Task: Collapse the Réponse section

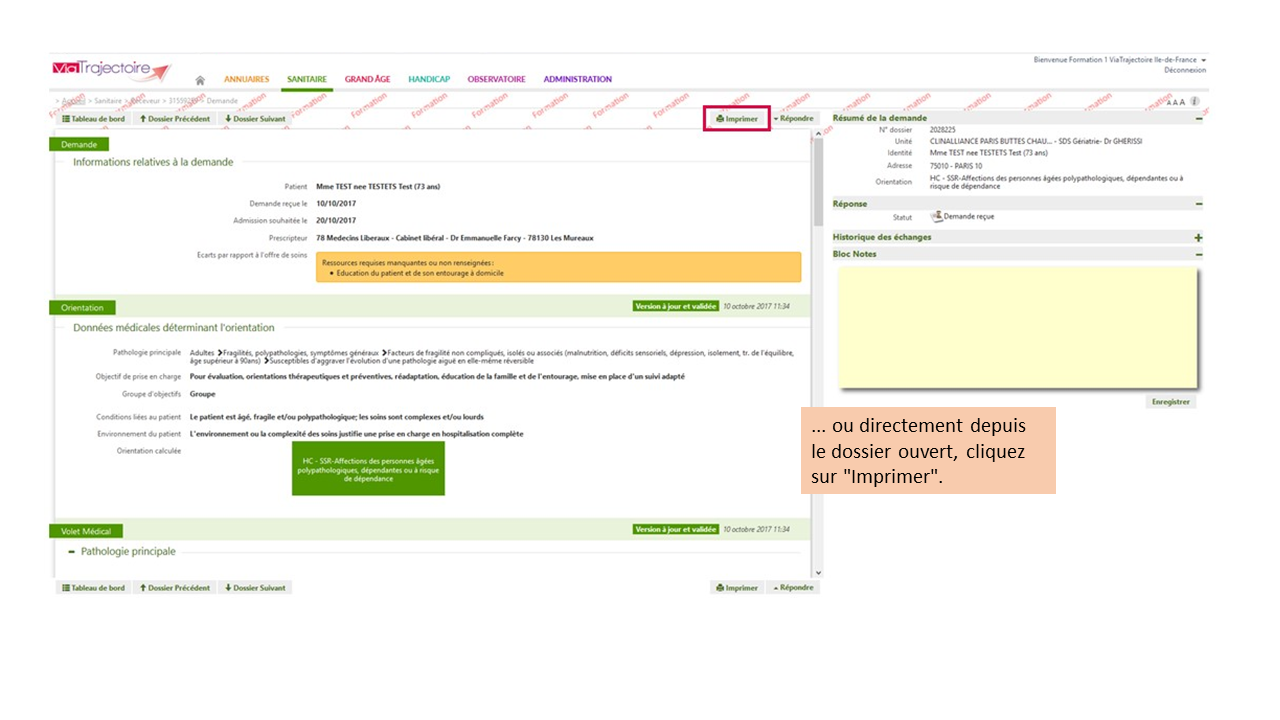Action: point(1198,204)
